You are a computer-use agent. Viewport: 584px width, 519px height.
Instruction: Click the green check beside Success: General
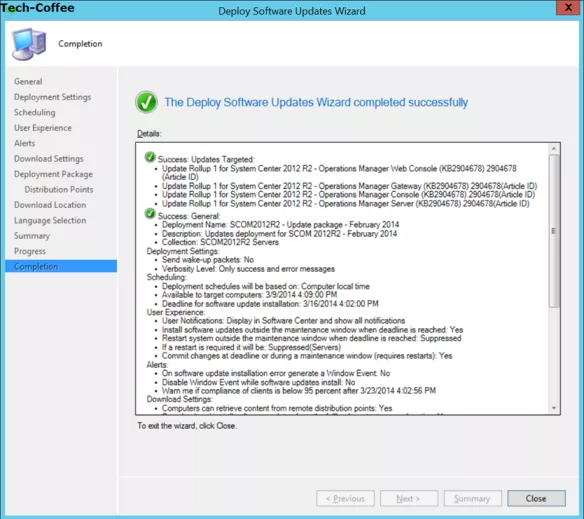[x=150, y=214]
